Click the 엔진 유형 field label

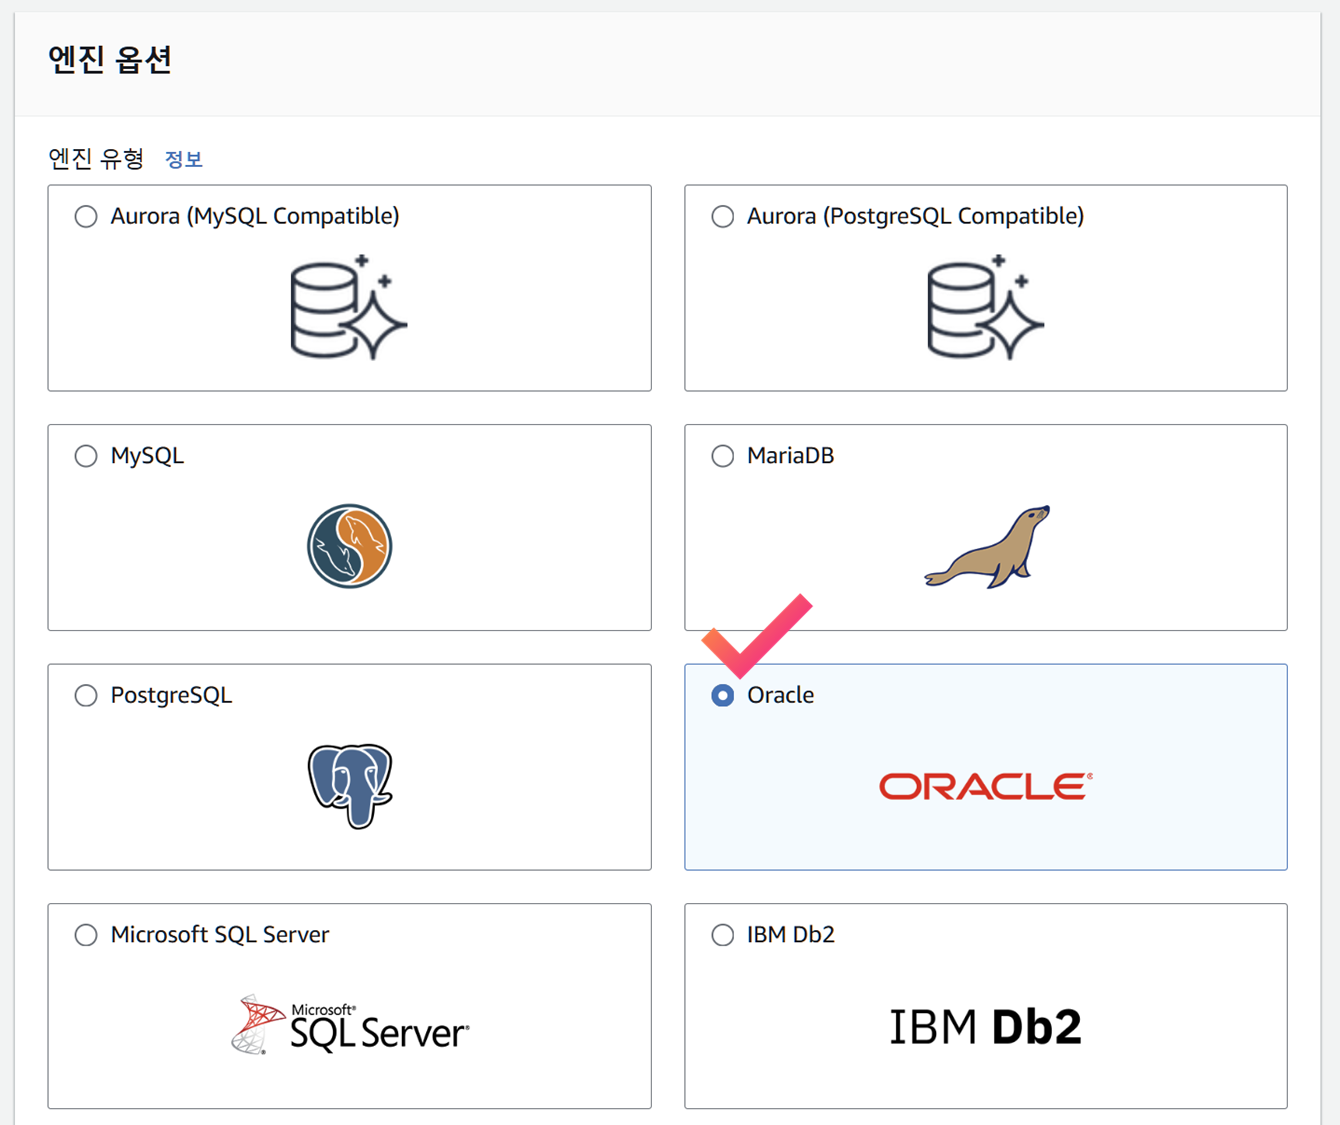(96, 158)
